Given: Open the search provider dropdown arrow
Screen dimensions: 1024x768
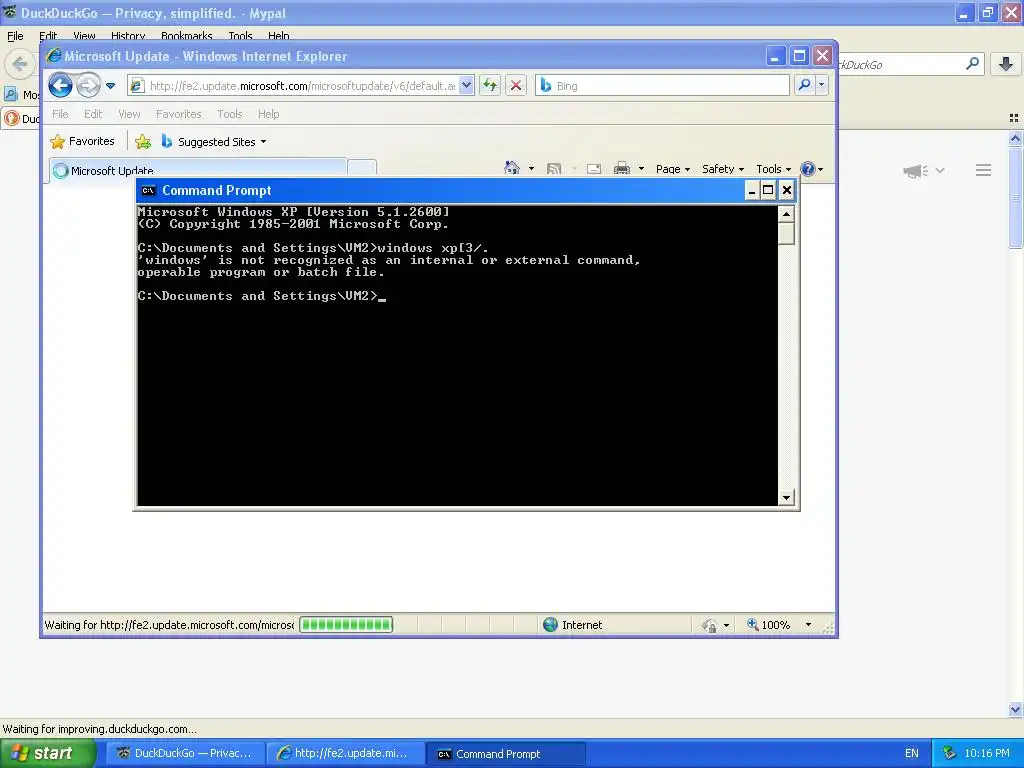Looking at the screenshot, I should tap(822, 86).
